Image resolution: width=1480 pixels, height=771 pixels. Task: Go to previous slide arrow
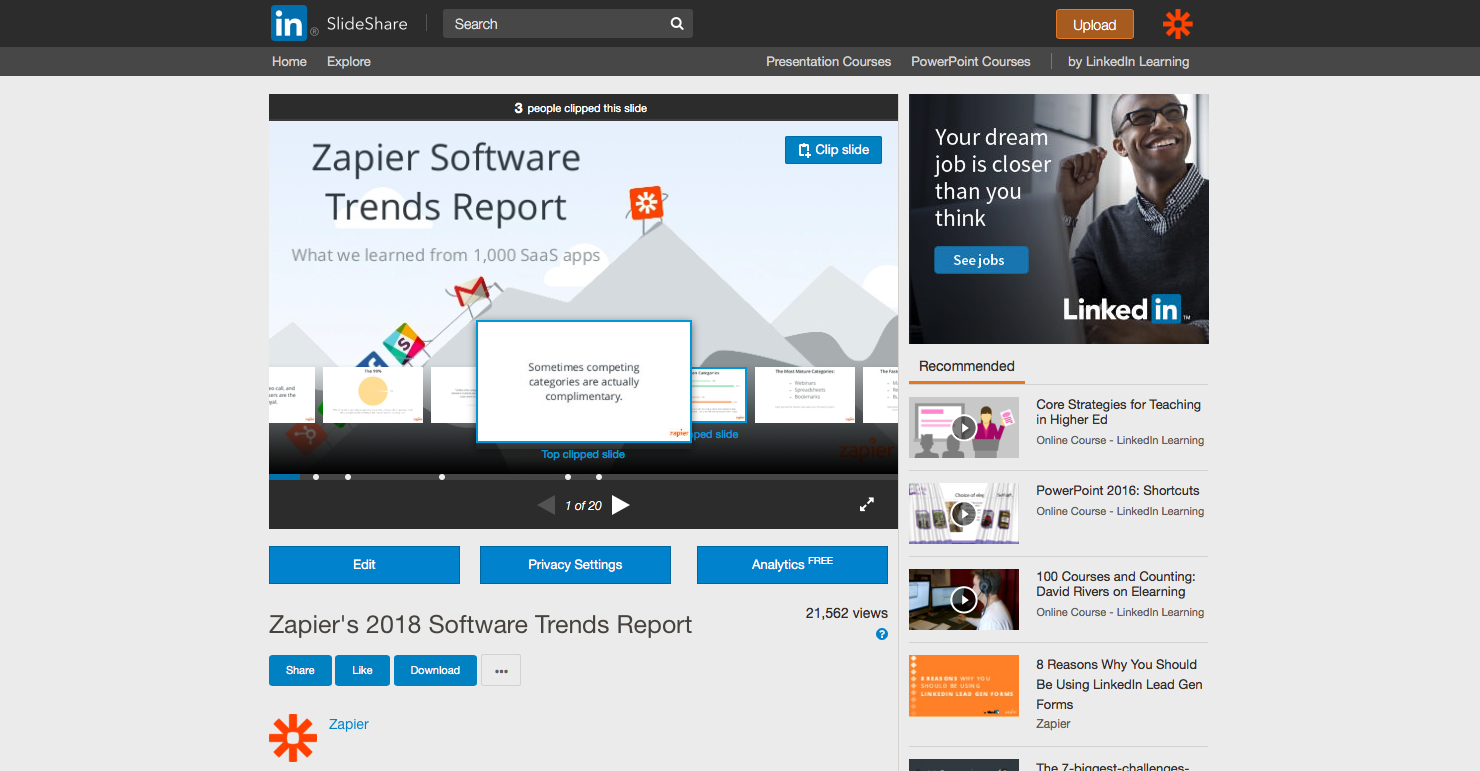[x=546, y=505]
